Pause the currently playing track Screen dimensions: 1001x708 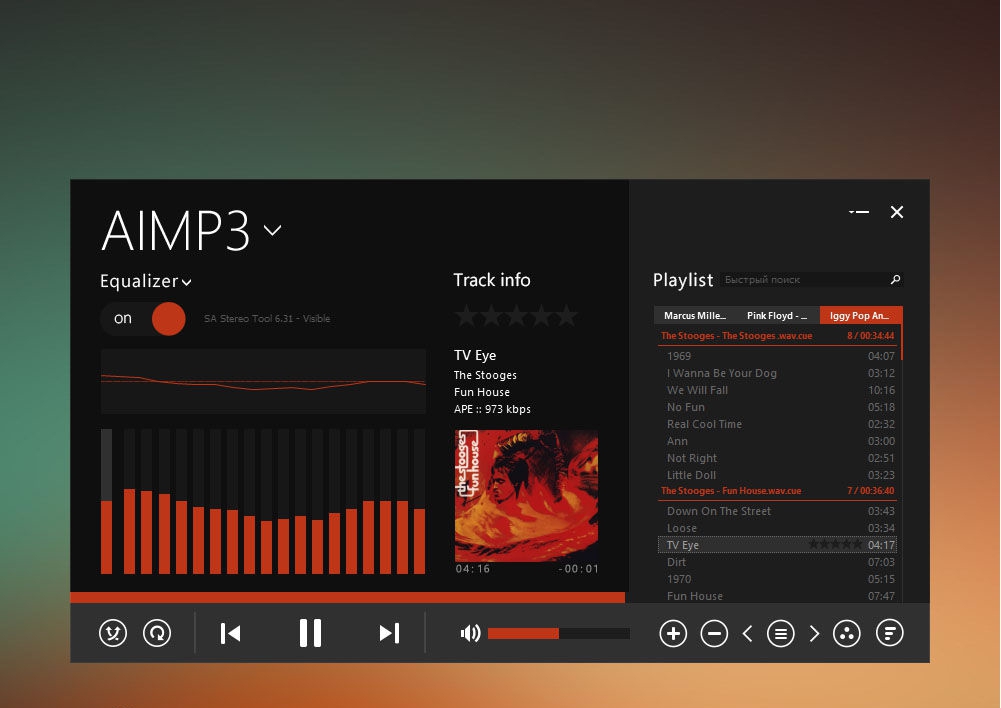point(310,632)
